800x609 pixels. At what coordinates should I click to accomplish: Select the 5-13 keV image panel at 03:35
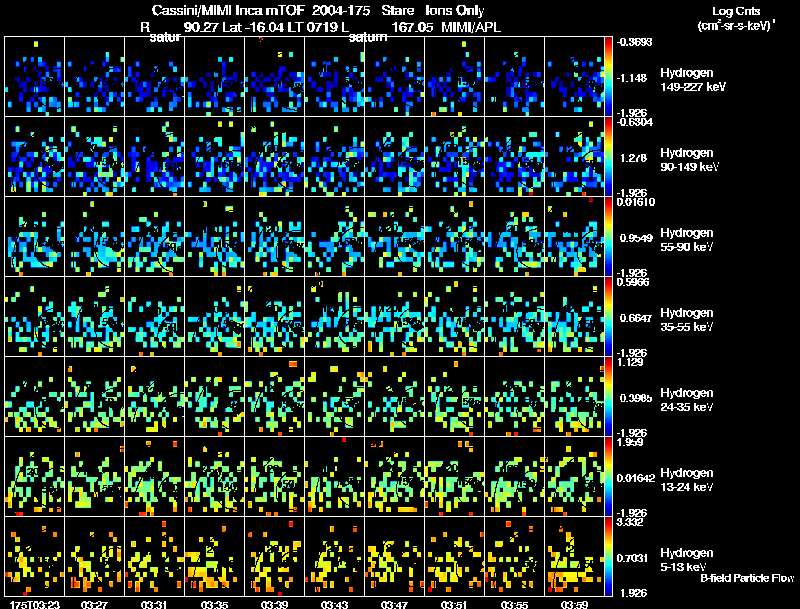tap(214, 557)
